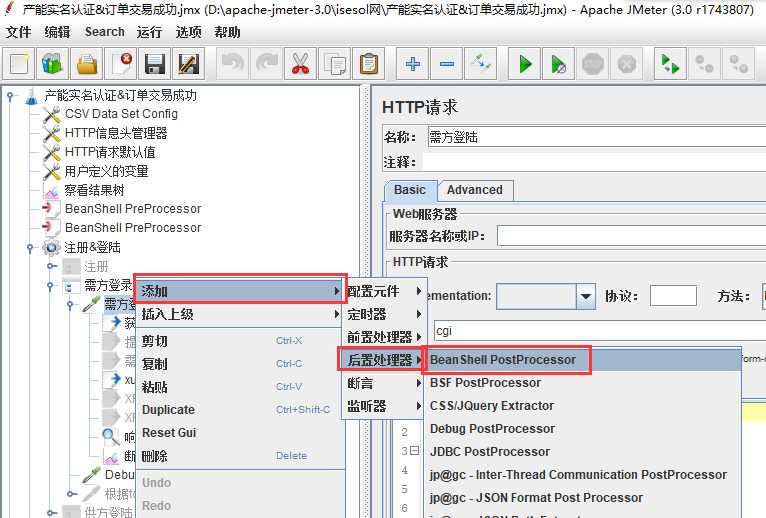Collapse all nodes with minus icon
Viewport: 766px width, 518px height.
point(447,64)
